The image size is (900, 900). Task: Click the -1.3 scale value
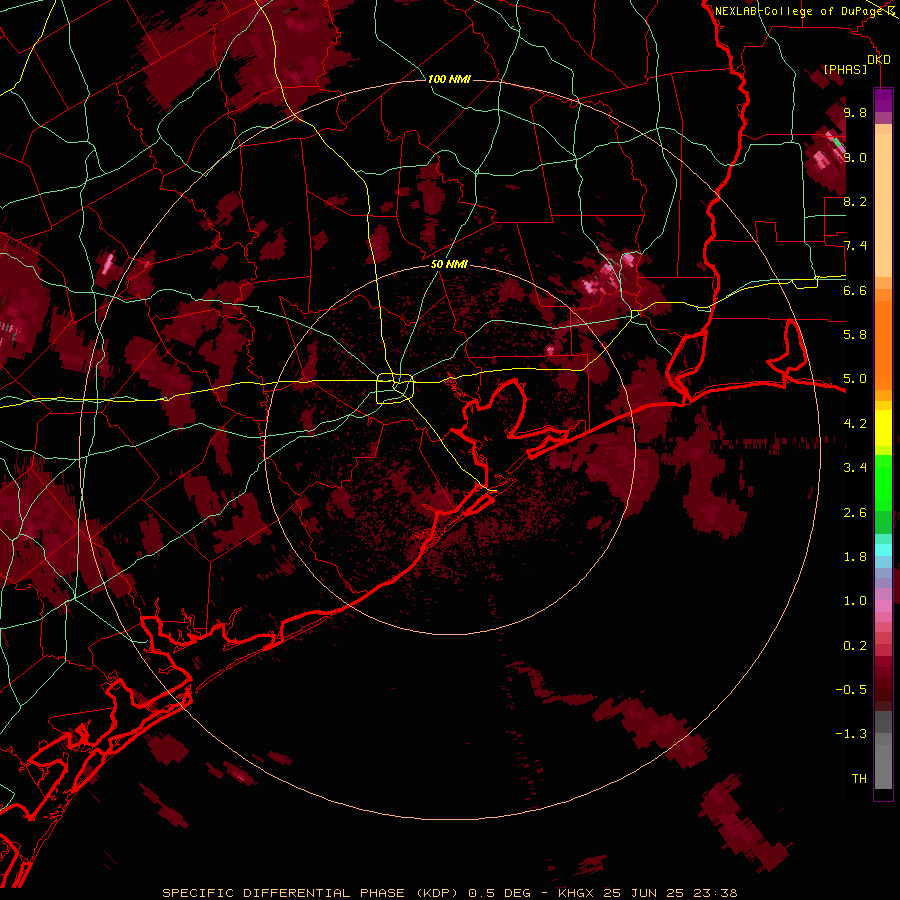coord(851,734)
